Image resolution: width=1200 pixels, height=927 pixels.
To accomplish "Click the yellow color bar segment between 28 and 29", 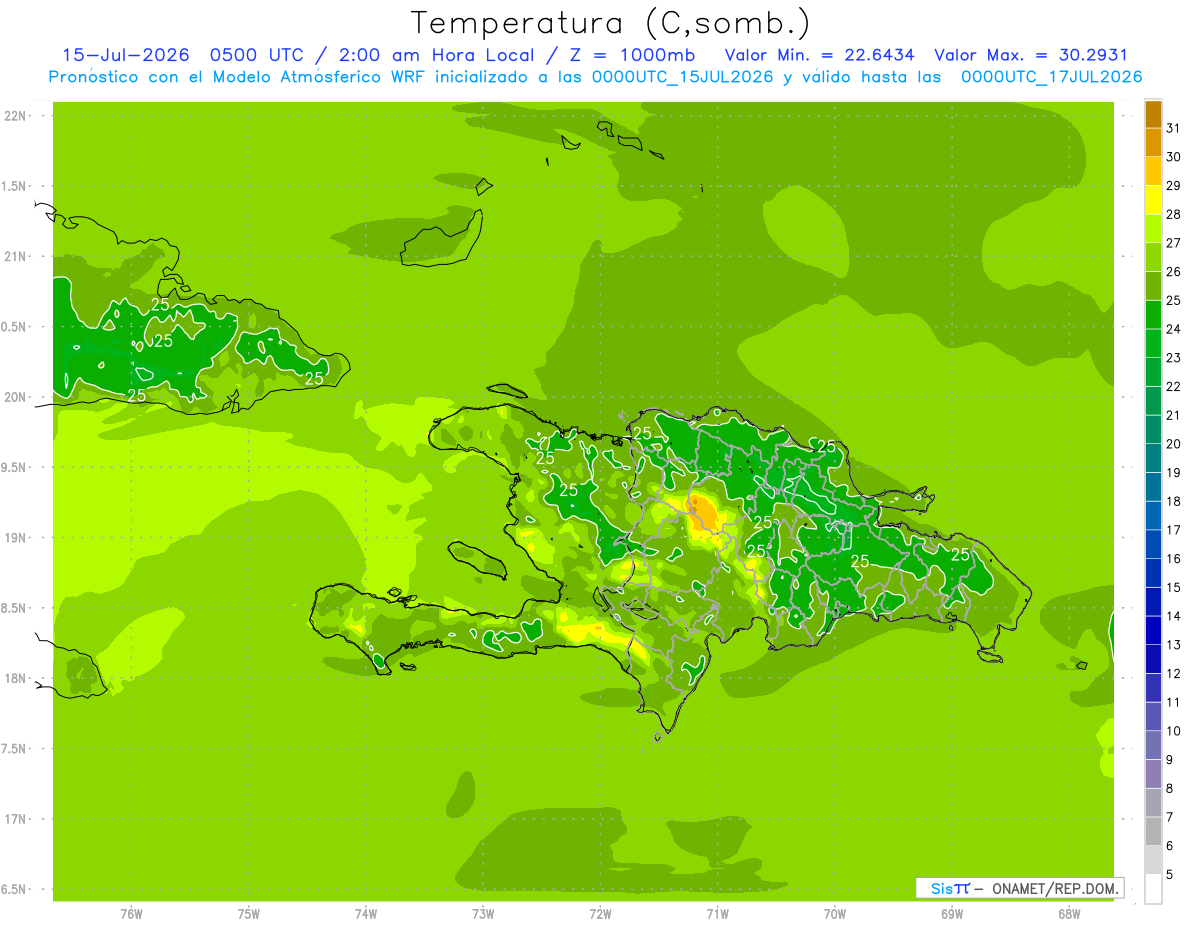I will point(1153,200).
